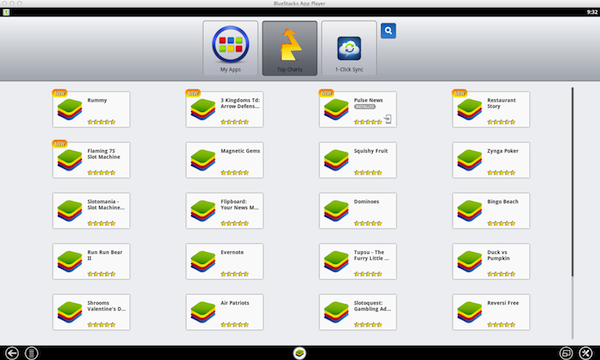Click the INSTALLED badge under Pulse News

pyautogui.click(x=364, y=107)
